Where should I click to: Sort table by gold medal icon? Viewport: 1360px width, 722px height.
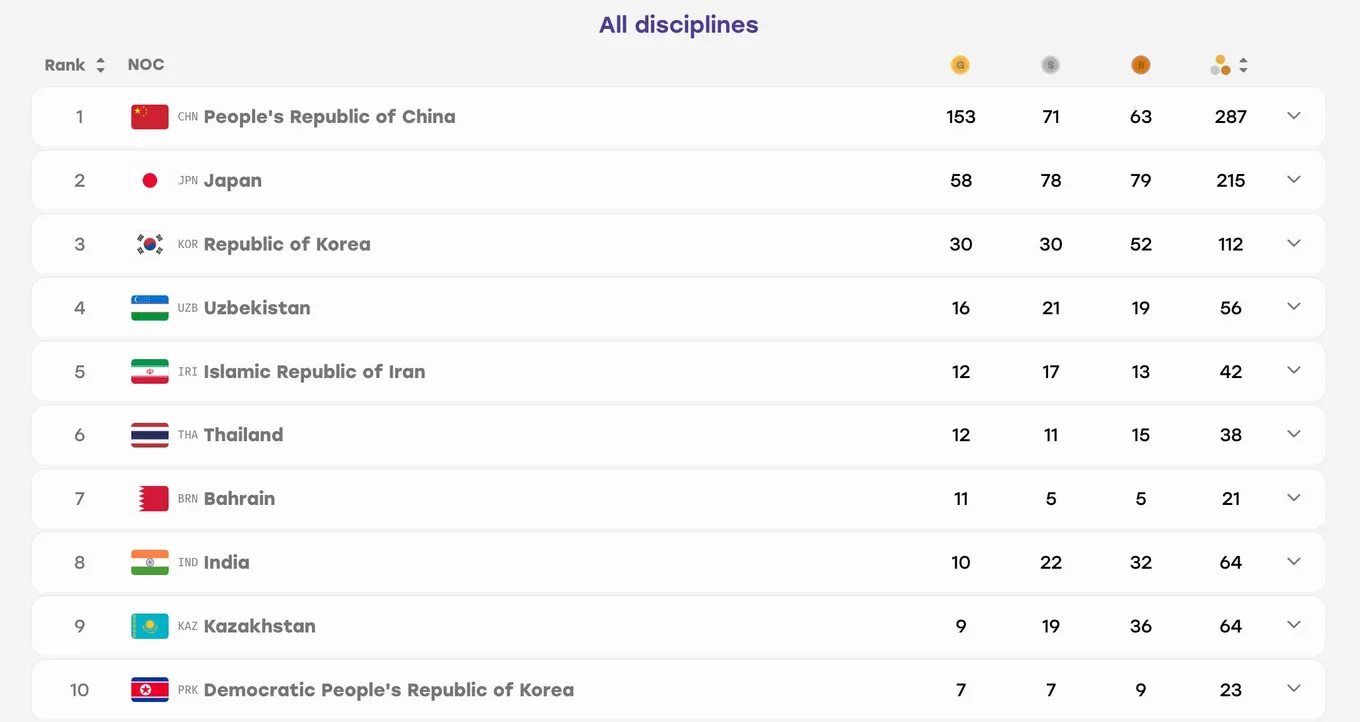tap(960, 65)
